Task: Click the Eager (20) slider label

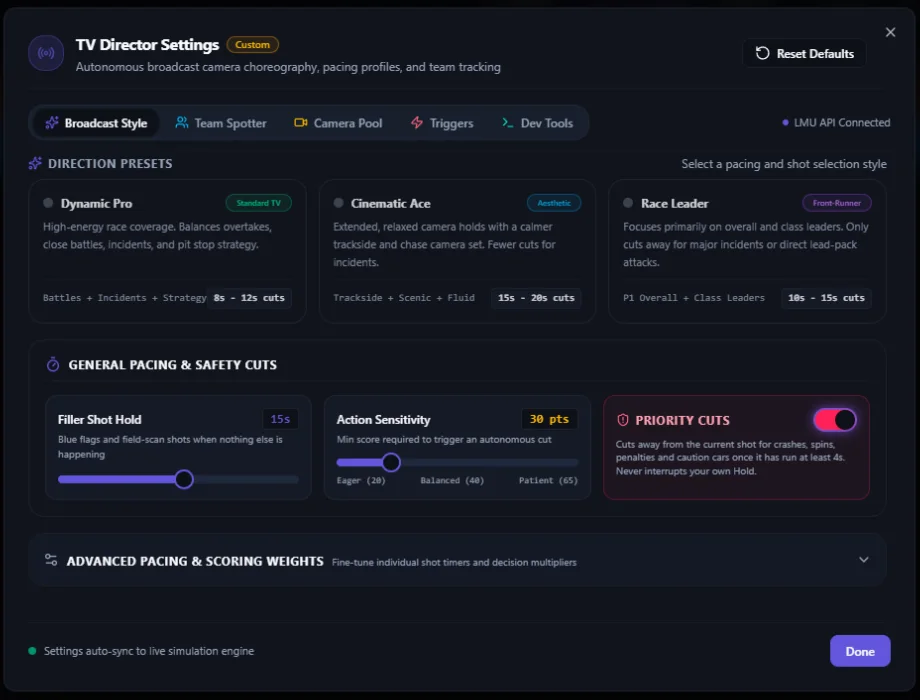Action: 361,480
